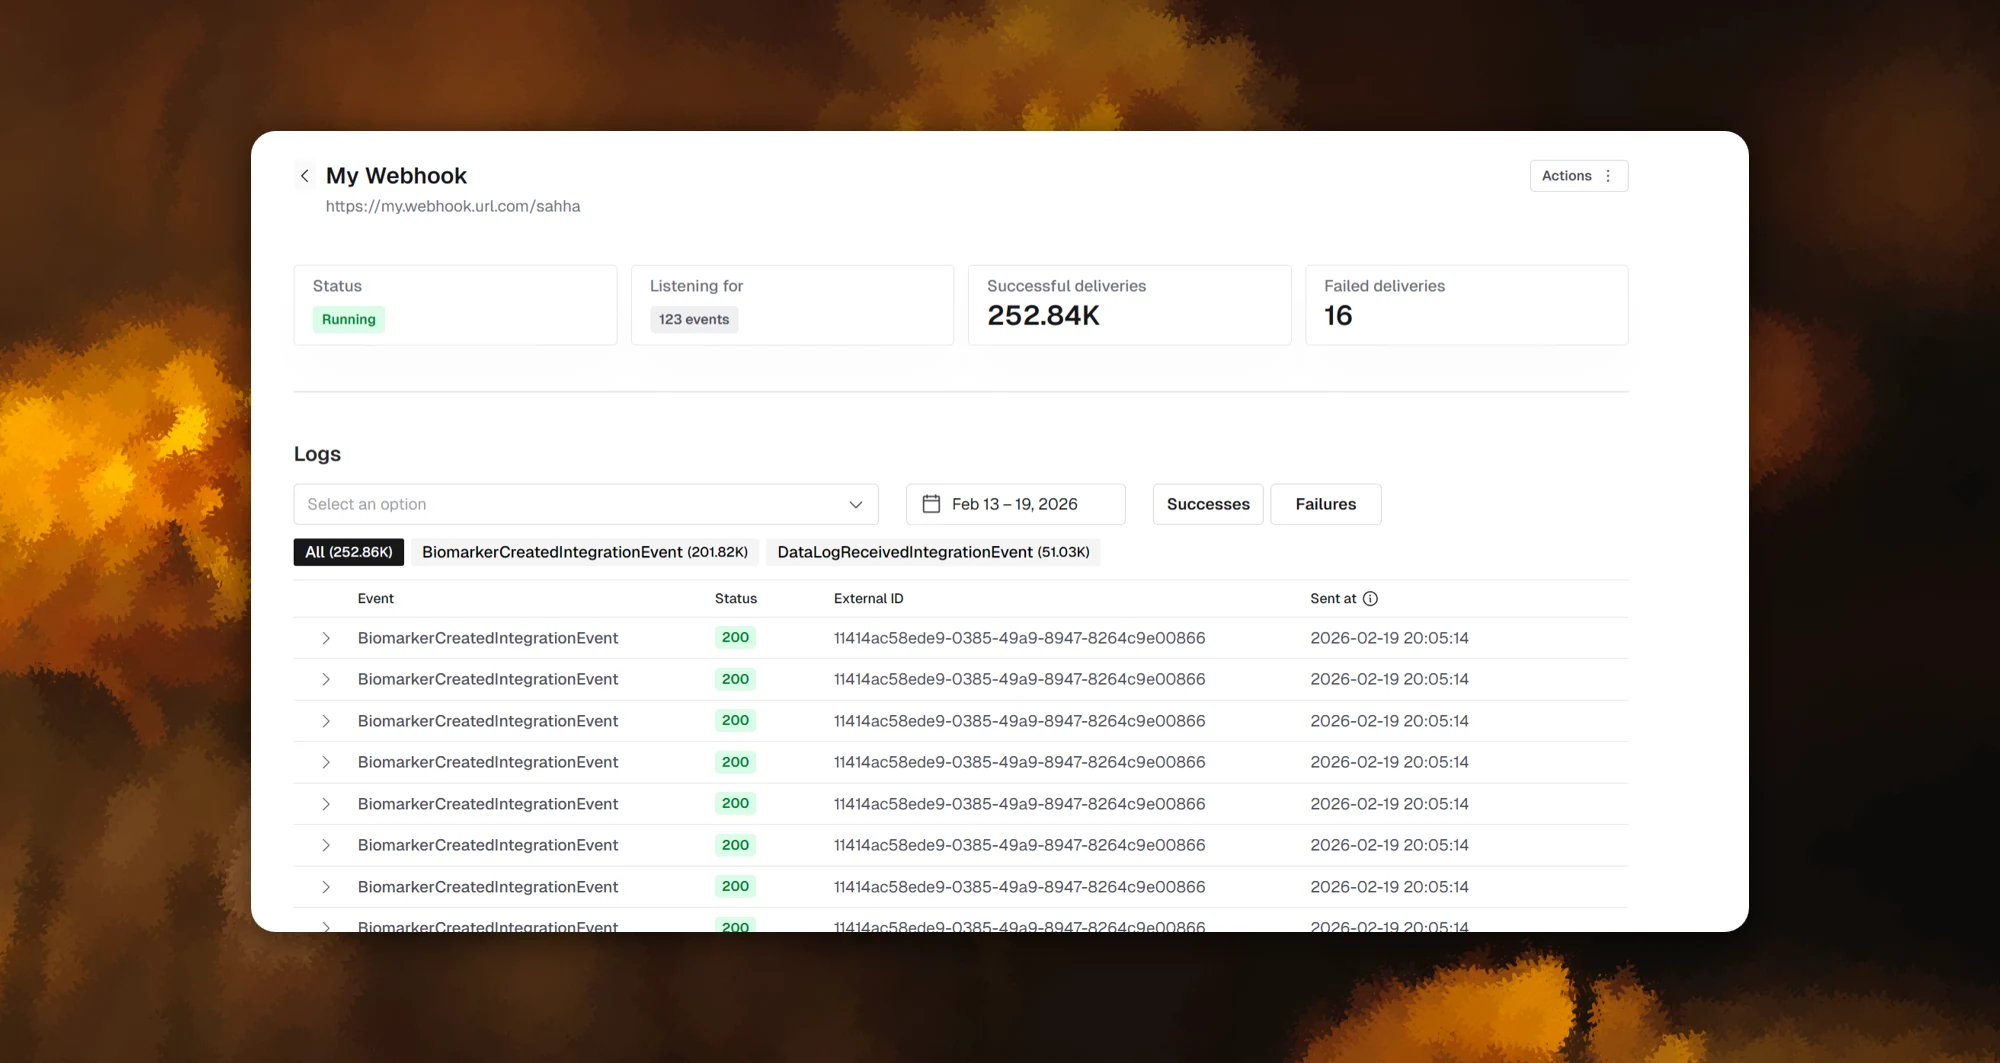Select the All (252.86K) filter chip
Viewport: 2000px width, 1063px height.
(x=348, y=551)
